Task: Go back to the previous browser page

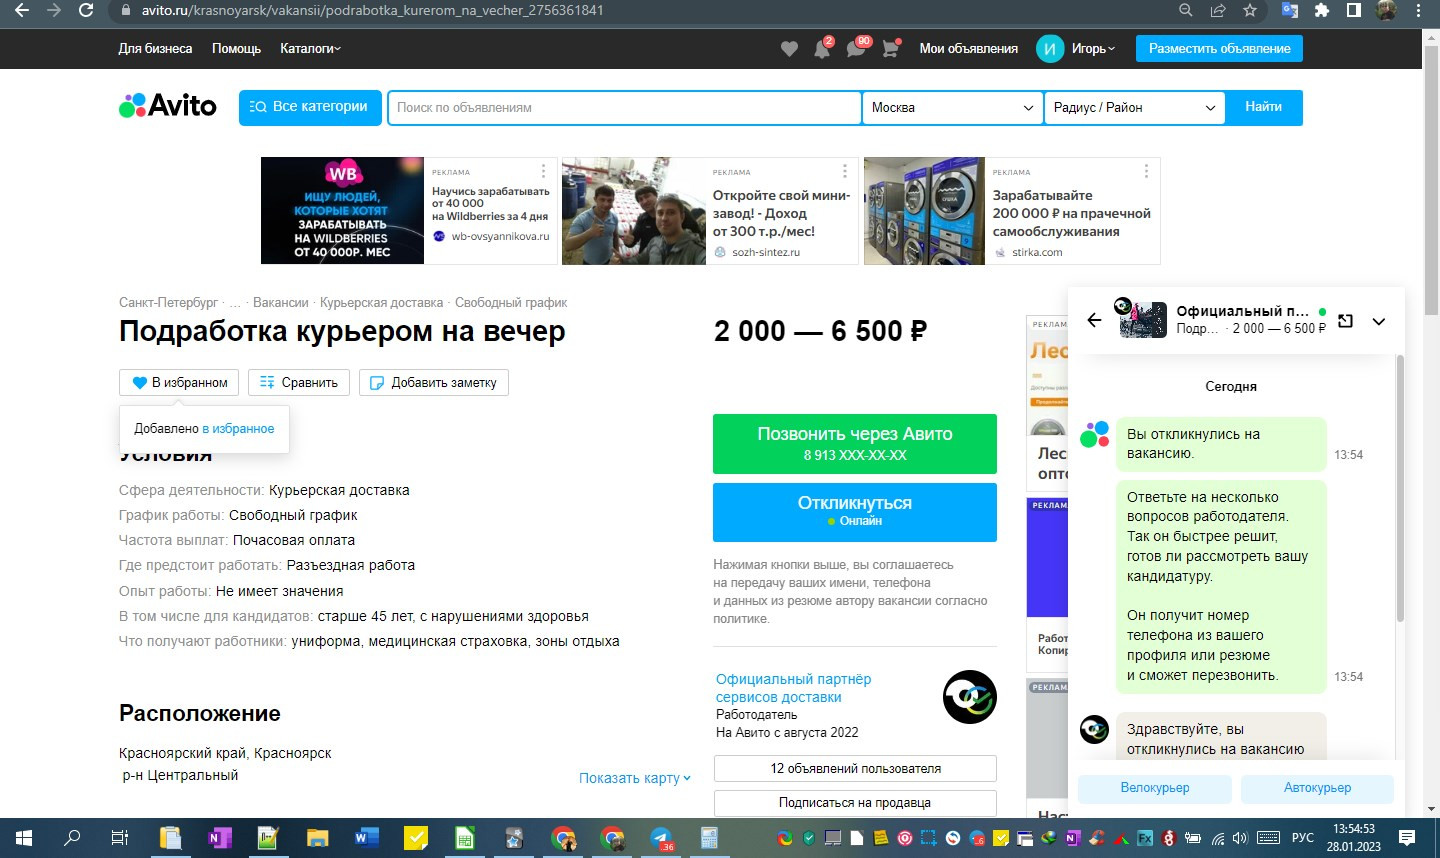Action: pyautogui.click(x=22, y=10)
